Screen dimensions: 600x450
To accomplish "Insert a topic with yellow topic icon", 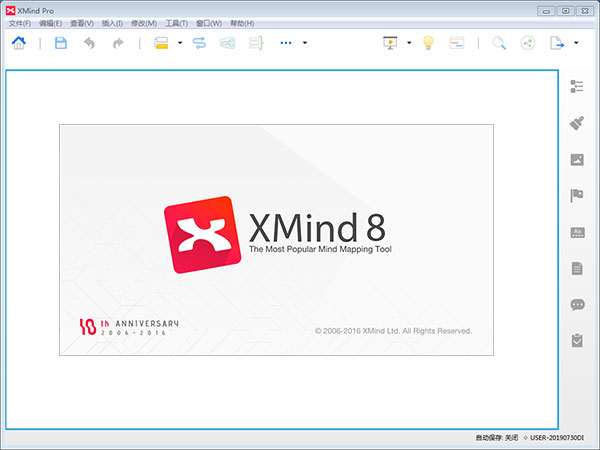I will (161, 43).
